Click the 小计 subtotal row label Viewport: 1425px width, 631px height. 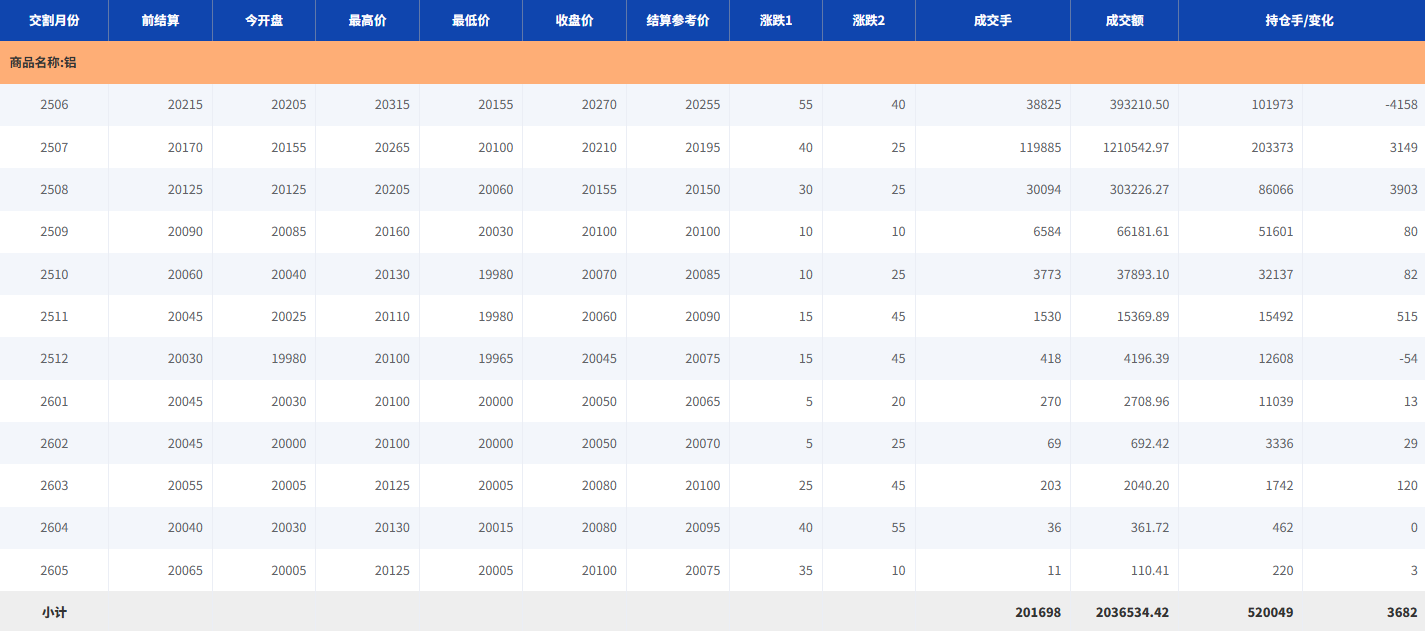tap(54, 612)
